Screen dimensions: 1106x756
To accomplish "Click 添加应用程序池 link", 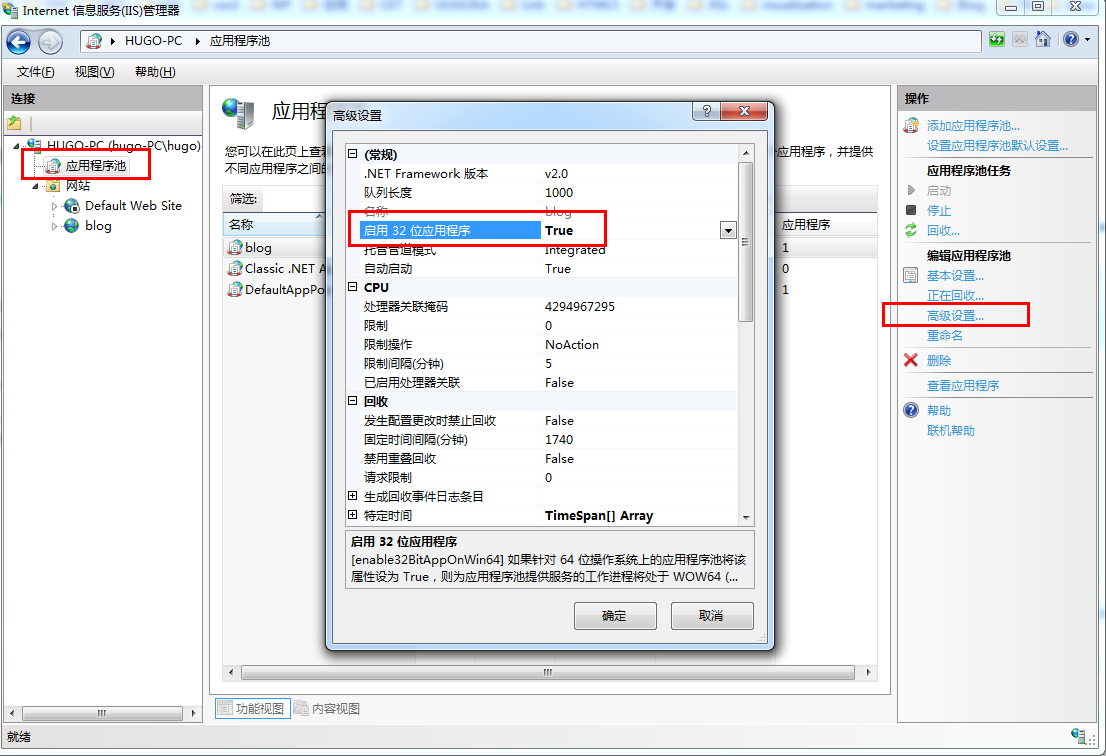I will [973, 126].
